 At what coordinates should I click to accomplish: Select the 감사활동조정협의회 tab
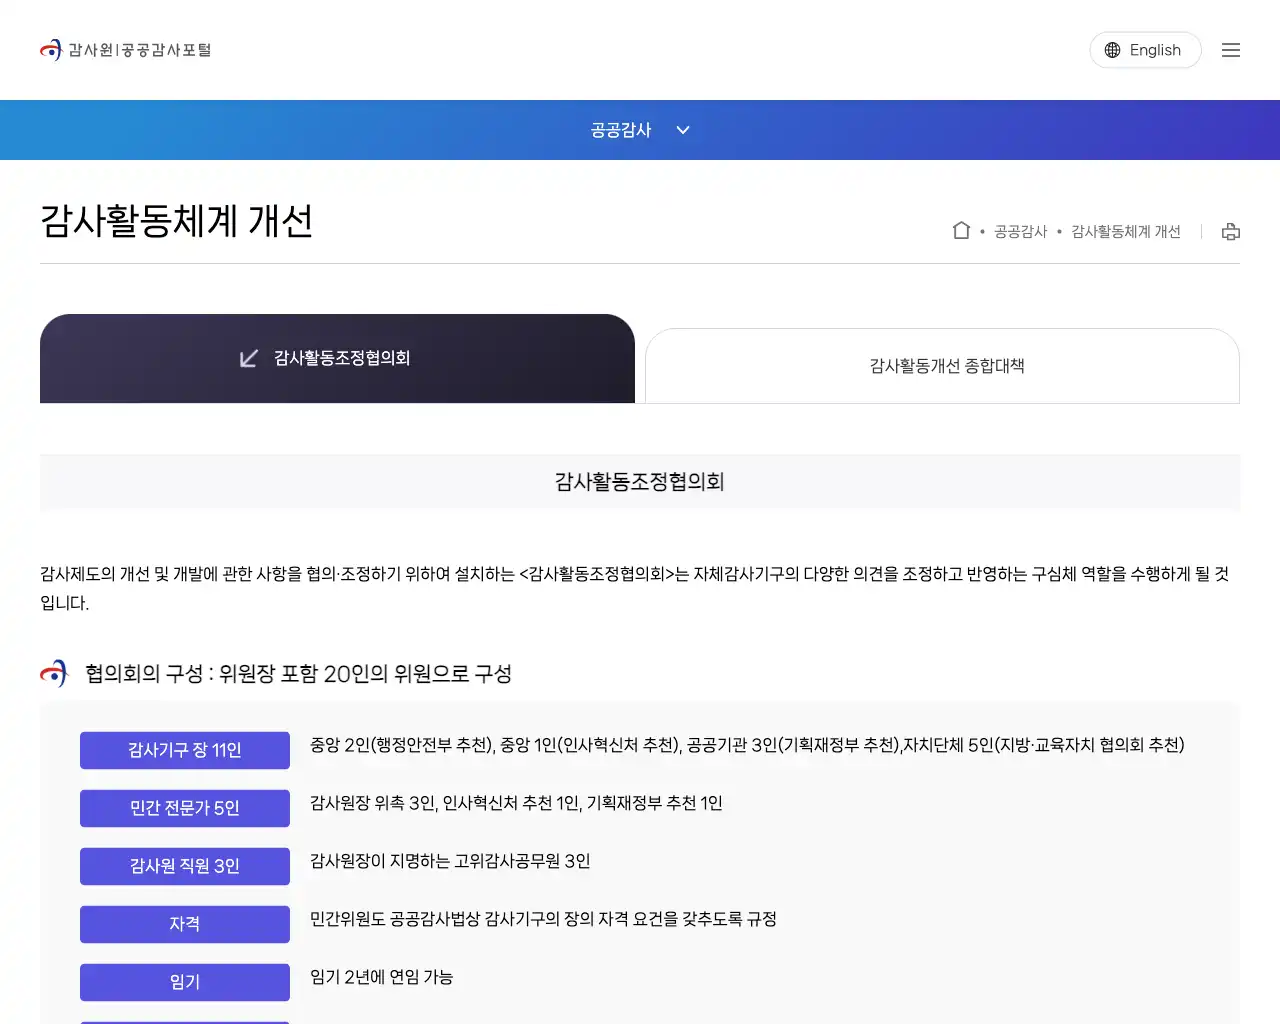click(x=337, y=358)
